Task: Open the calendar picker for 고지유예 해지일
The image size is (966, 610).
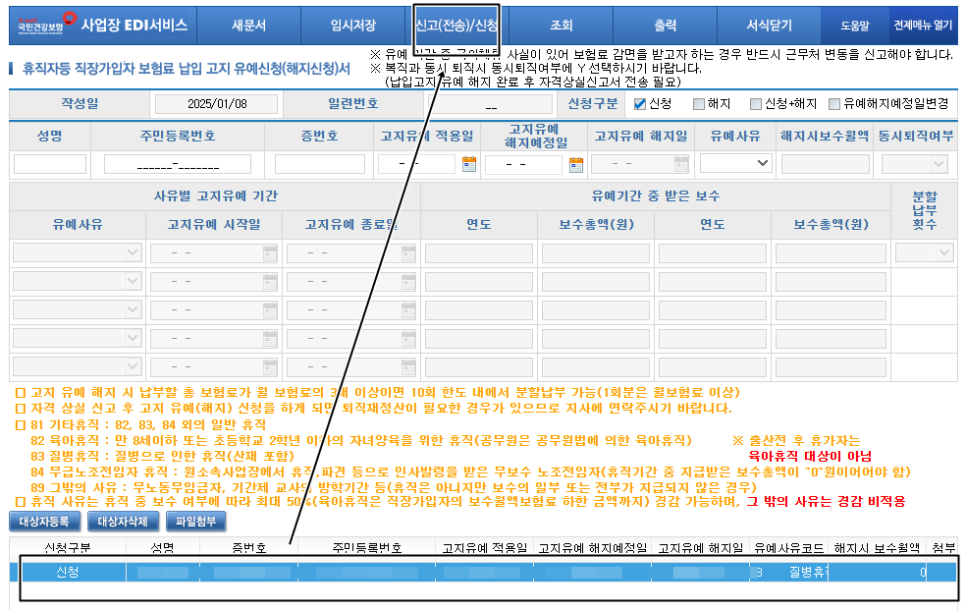Action: click(680, 163)
